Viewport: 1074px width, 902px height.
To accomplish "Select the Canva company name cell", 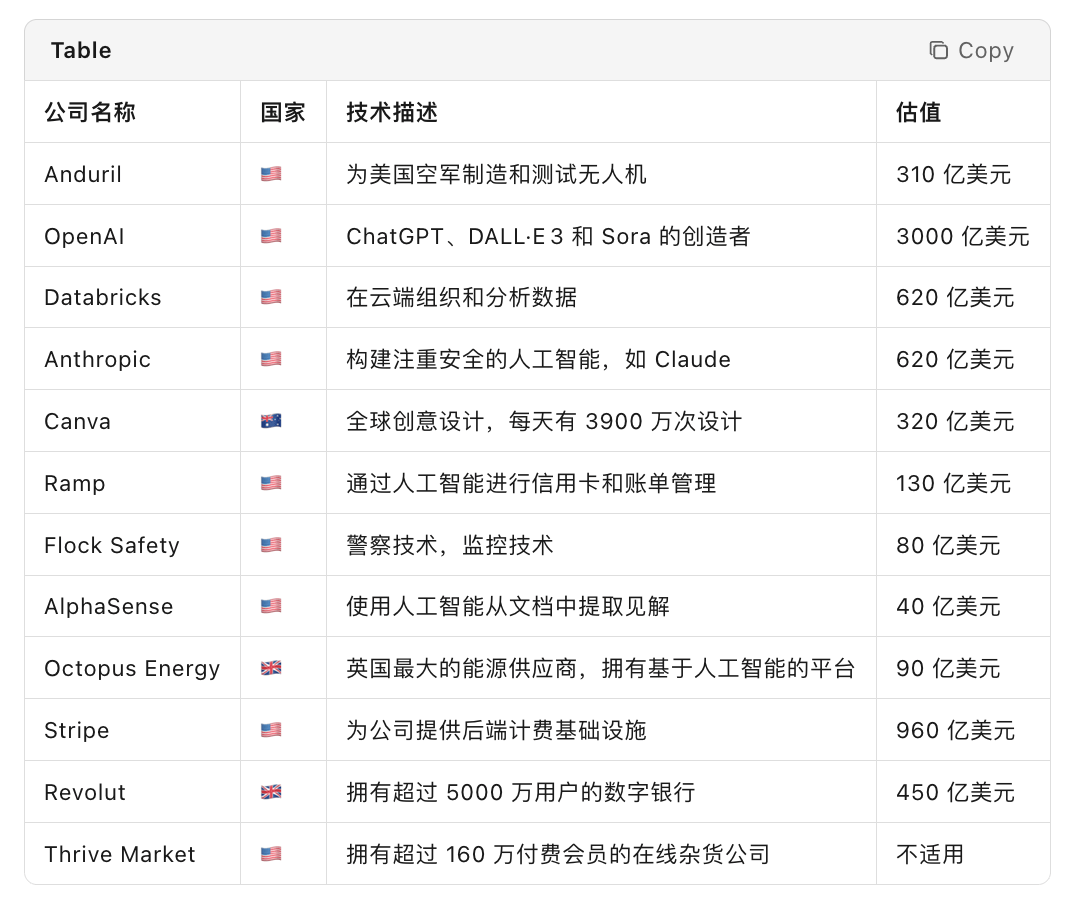I will coord(132,421).
